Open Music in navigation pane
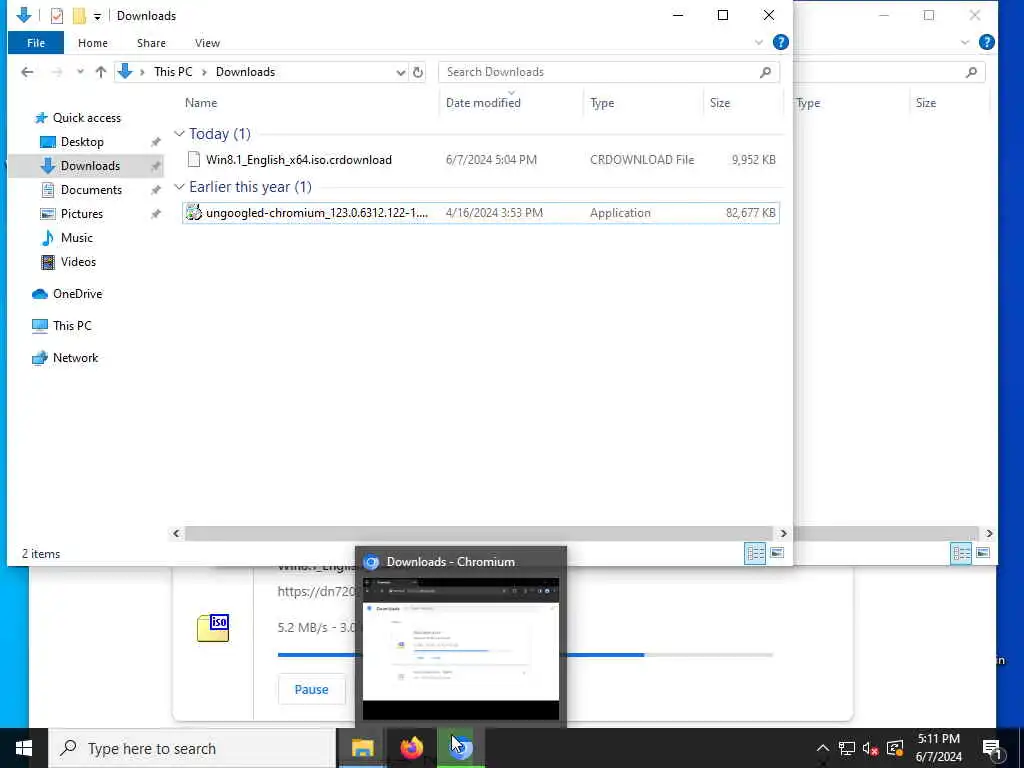1024x768 pixels. coord(76,238)
